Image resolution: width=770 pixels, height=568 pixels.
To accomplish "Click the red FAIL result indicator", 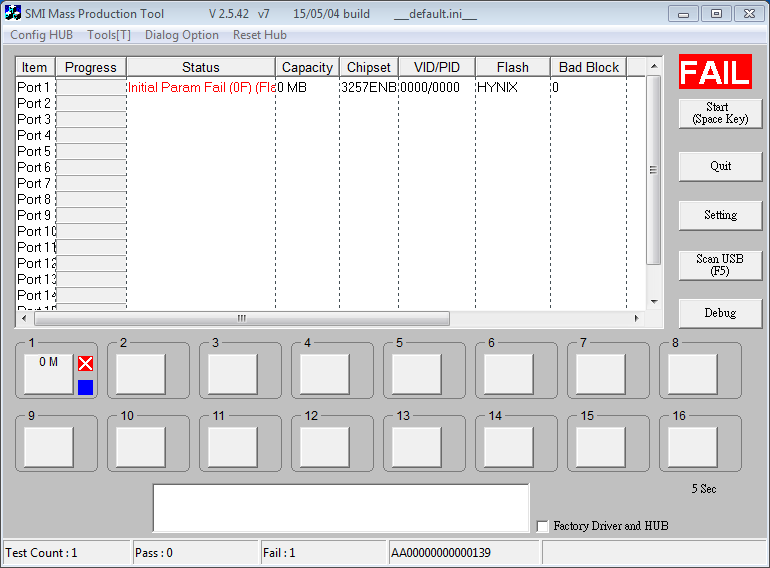I will pyautogui.click(x=715, y=72).
